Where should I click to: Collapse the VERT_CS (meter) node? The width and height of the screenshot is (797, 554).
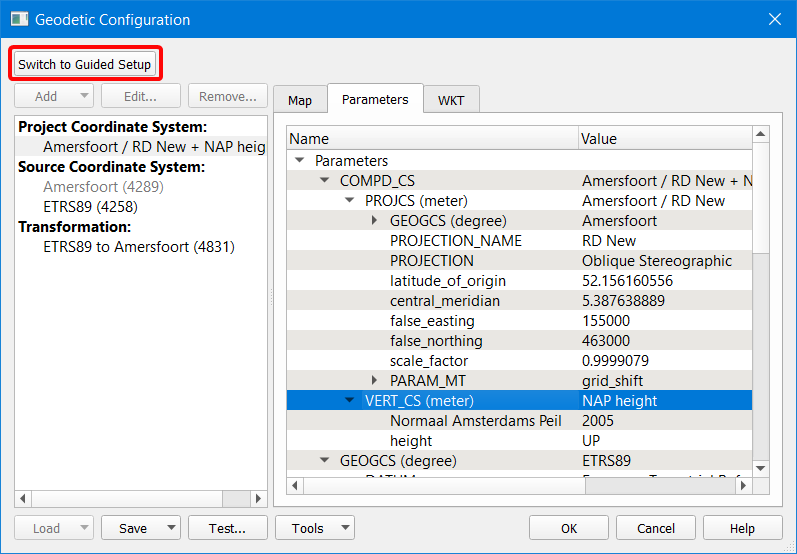pos(349,401)
